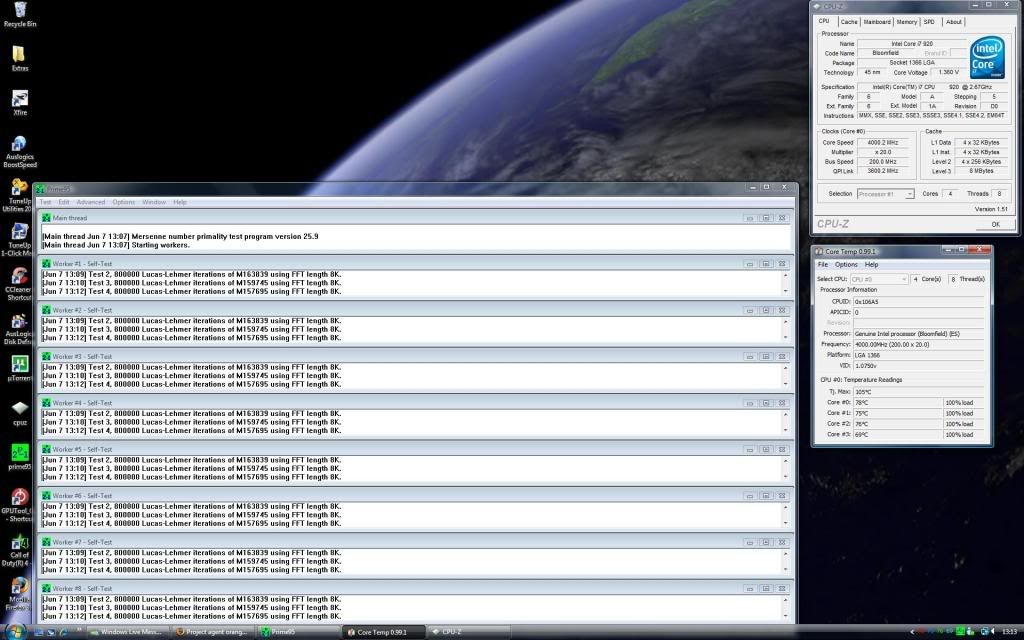Click the Worker #4 Self-Test window icon
The image size is (1024, 640).
[x=46, y=403]
